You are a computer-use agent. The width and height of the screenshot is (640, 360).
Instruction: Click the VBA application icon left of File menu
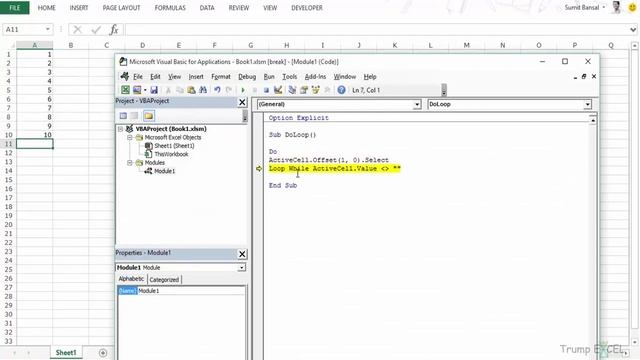click(124, 76)
